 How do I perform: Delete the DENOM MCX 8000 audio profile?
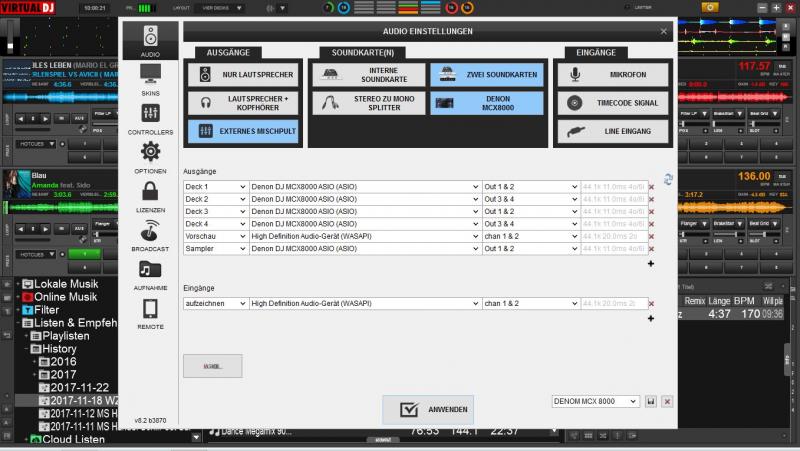(x=667, y=402)
